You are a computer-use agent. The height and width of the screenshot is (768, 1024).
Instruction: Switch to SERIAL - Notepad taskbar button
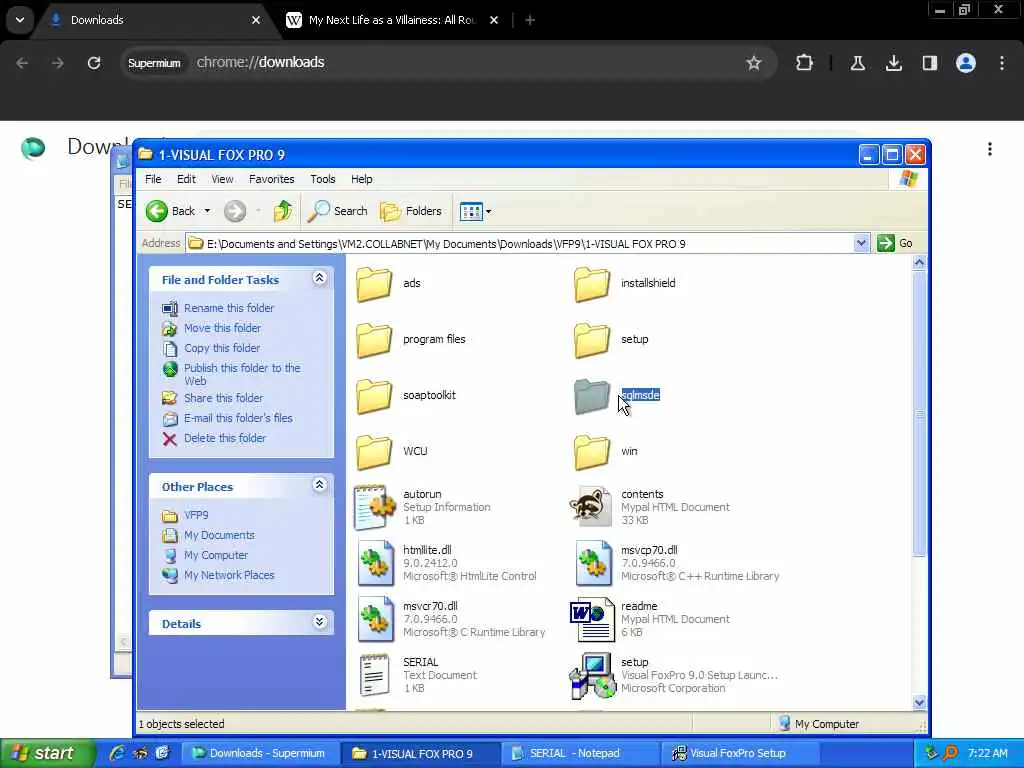pos(580,754)
